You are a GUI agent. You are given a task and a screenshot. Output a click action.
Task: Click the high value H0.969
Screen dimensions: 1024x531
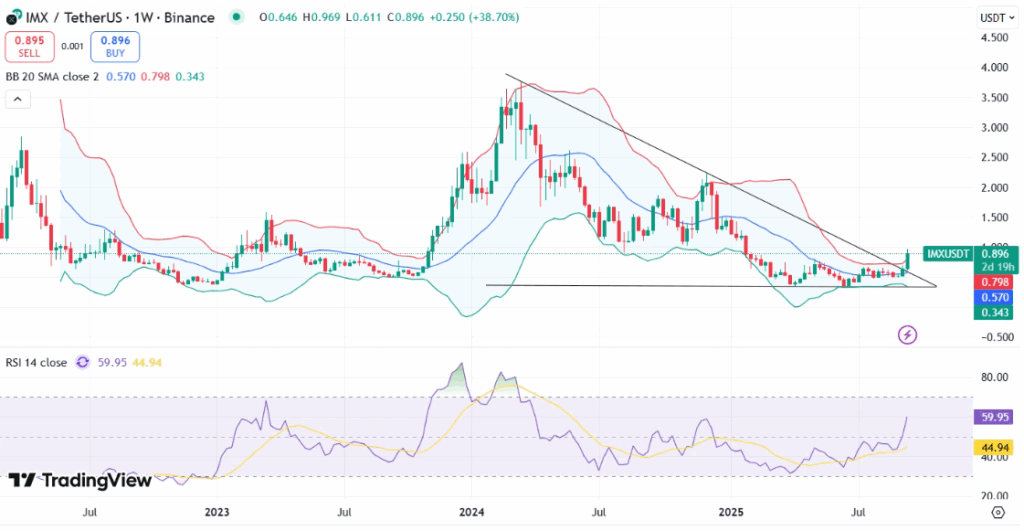coord(321,17)
